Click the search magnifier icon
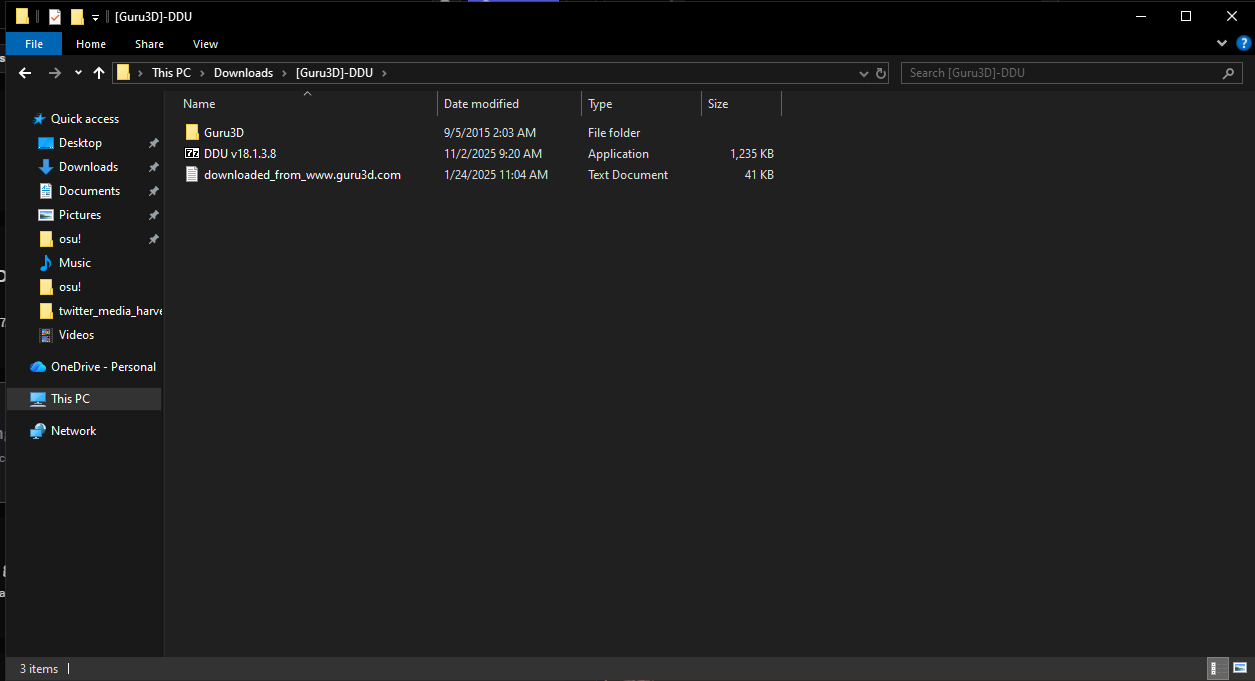 tap(1229, 73)
